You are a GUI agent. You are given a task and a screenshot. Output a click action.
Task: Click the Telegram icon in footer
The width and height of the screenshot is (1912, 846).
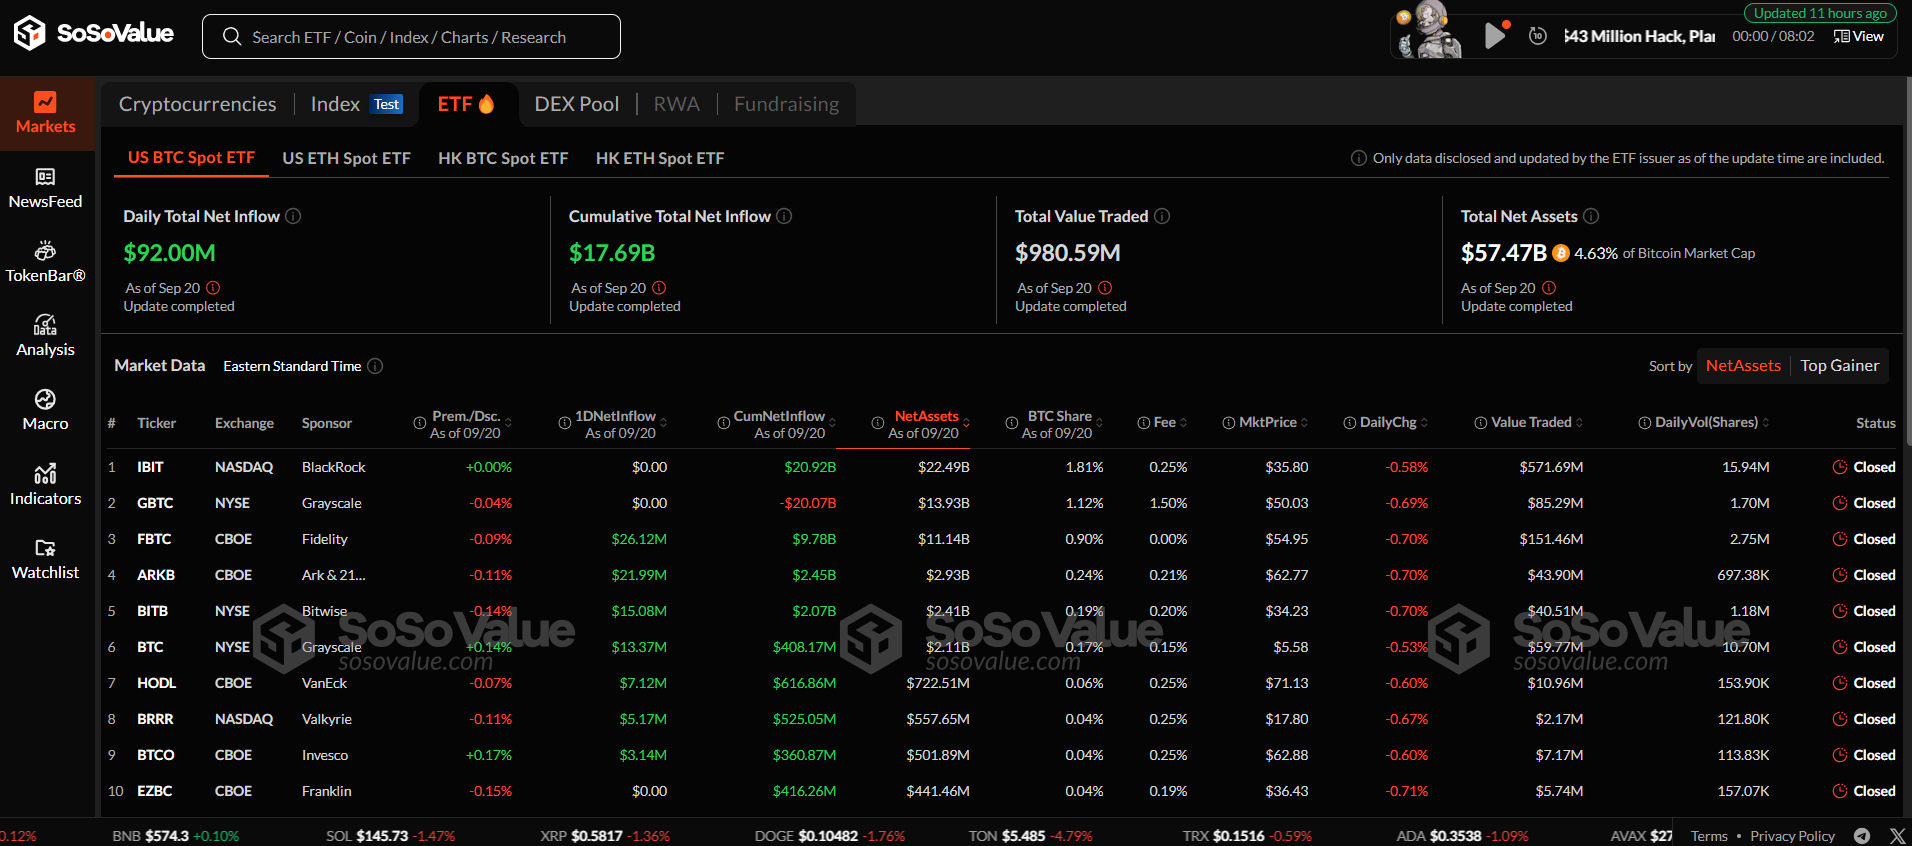(x=1862, y=836)
